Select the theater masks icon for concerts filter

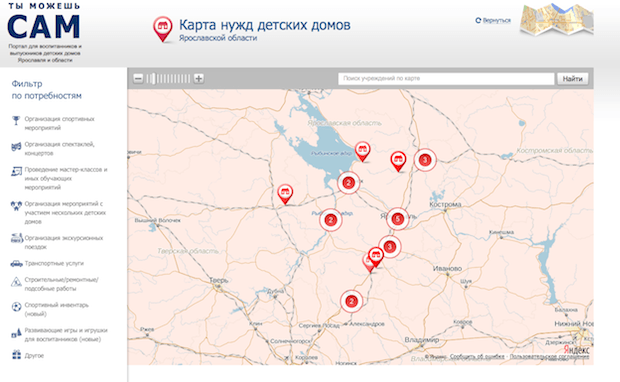point(16,147)
